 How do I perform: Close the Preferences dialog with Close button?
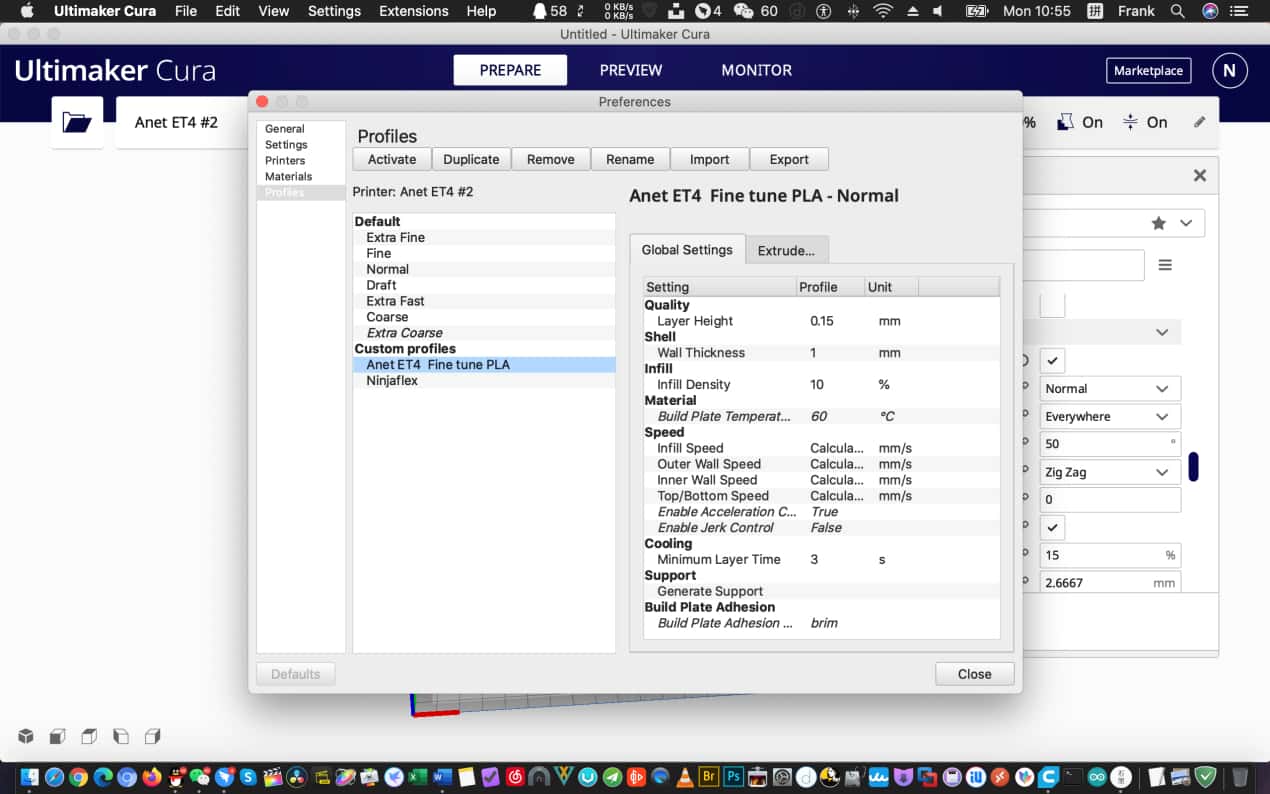click(975, 674)
